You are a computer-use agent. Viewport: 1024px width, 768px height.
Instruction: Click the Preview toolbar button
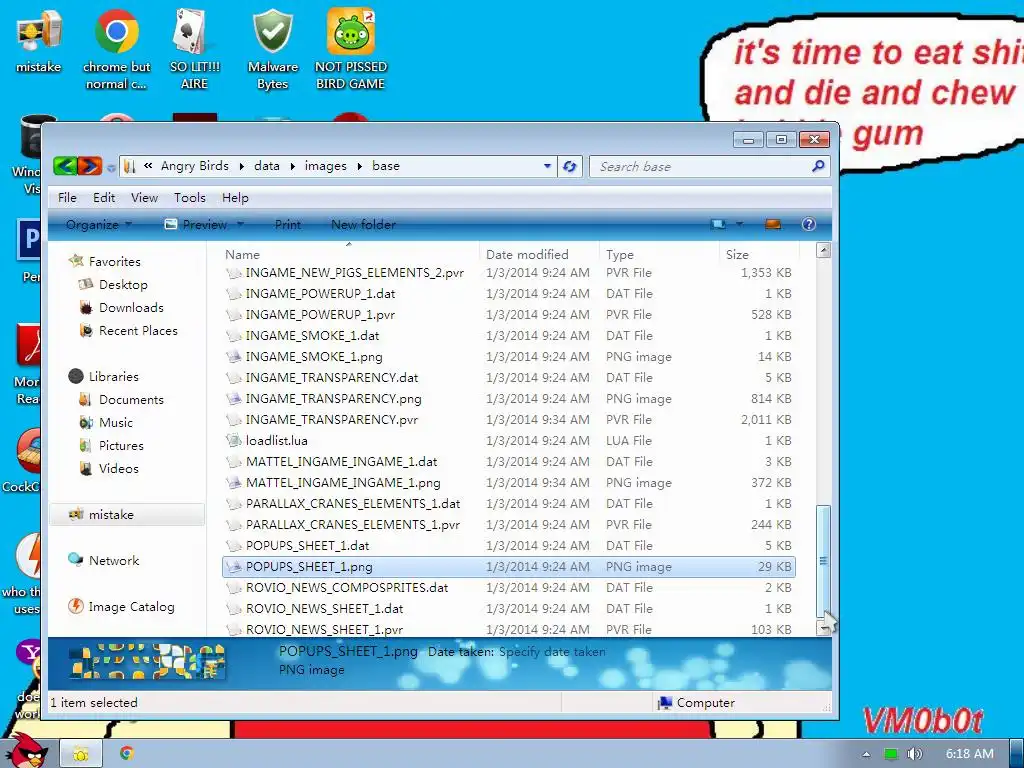click(x=196, y=225)
